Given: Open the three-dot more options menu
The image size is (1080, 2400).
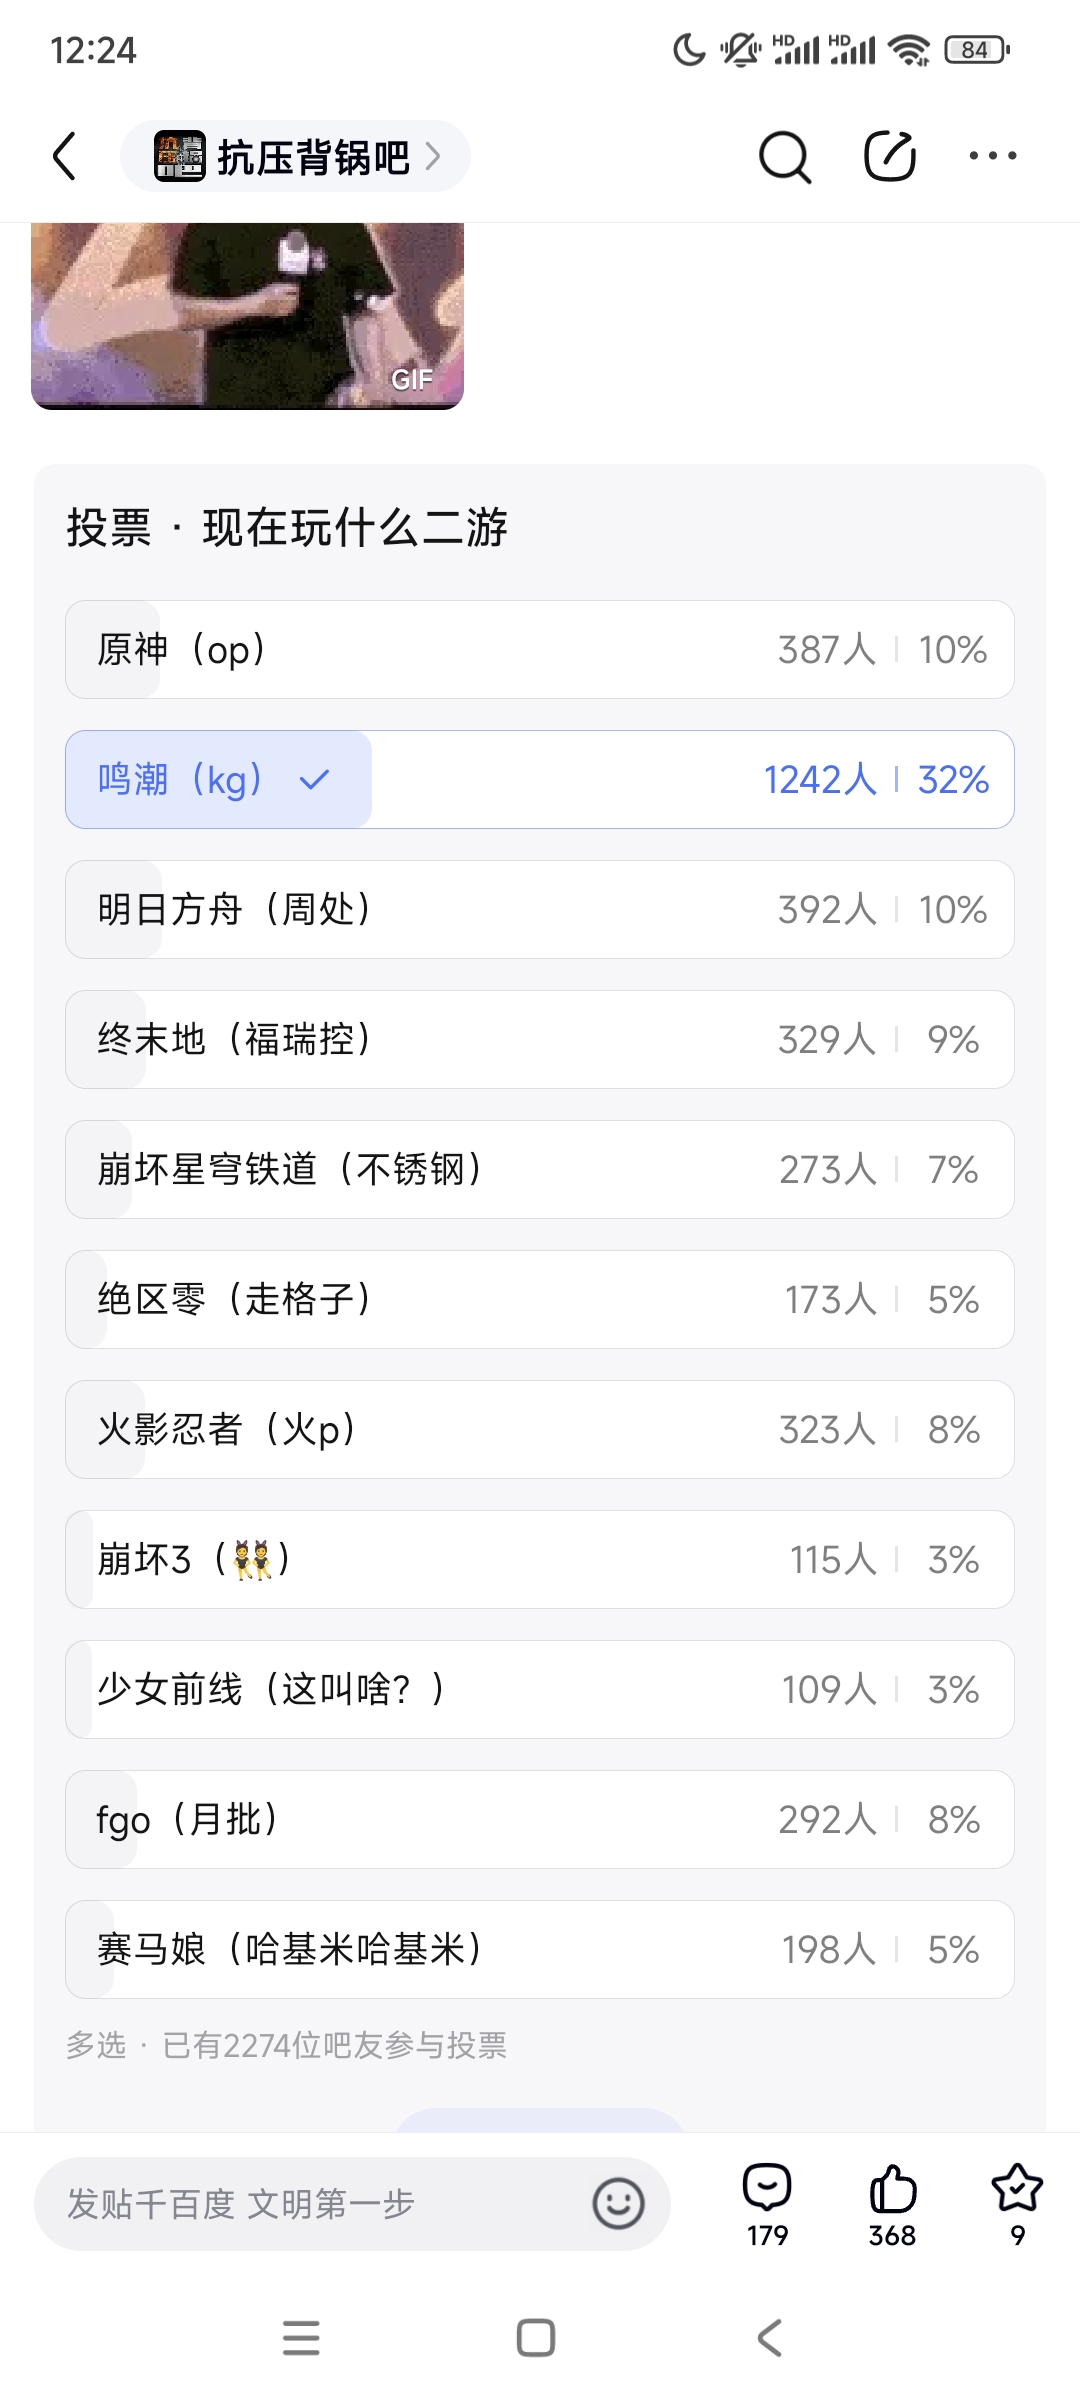Looking at the screenshot, I should [x=993, y=156].
